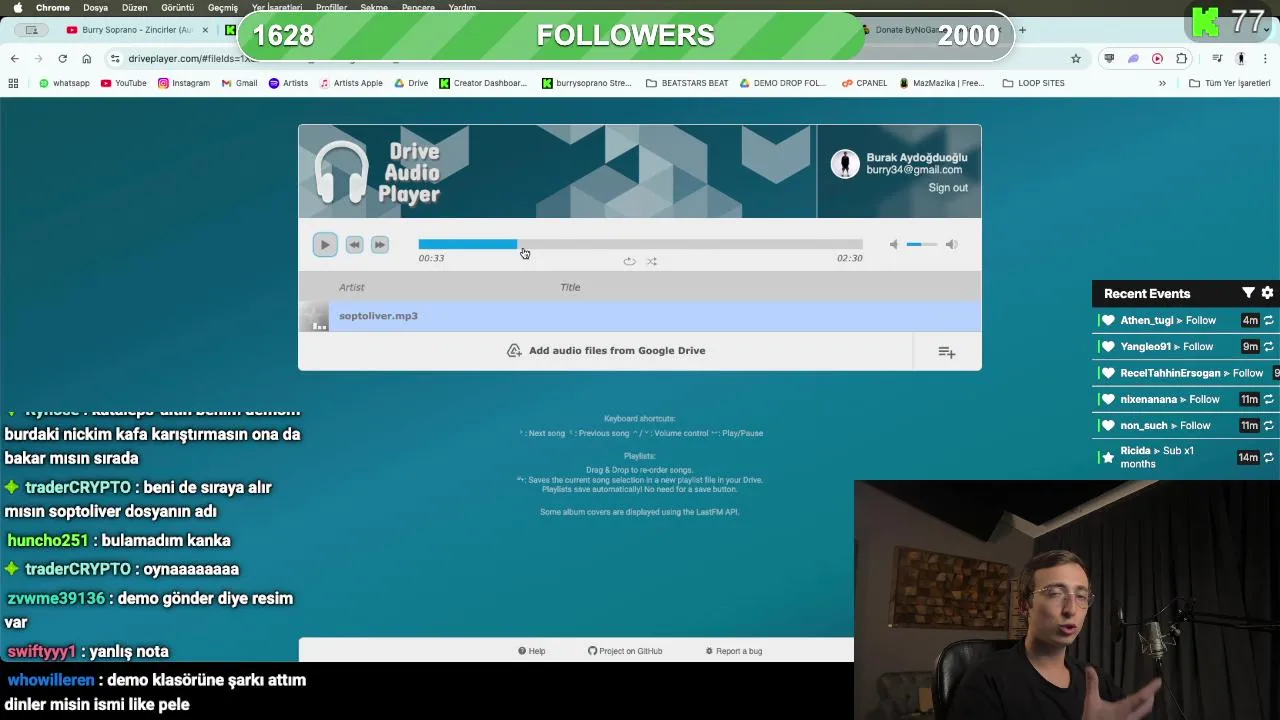Replay the non_such follow event
Viewport: 1280px width, 720px height.
point(1268,426)
